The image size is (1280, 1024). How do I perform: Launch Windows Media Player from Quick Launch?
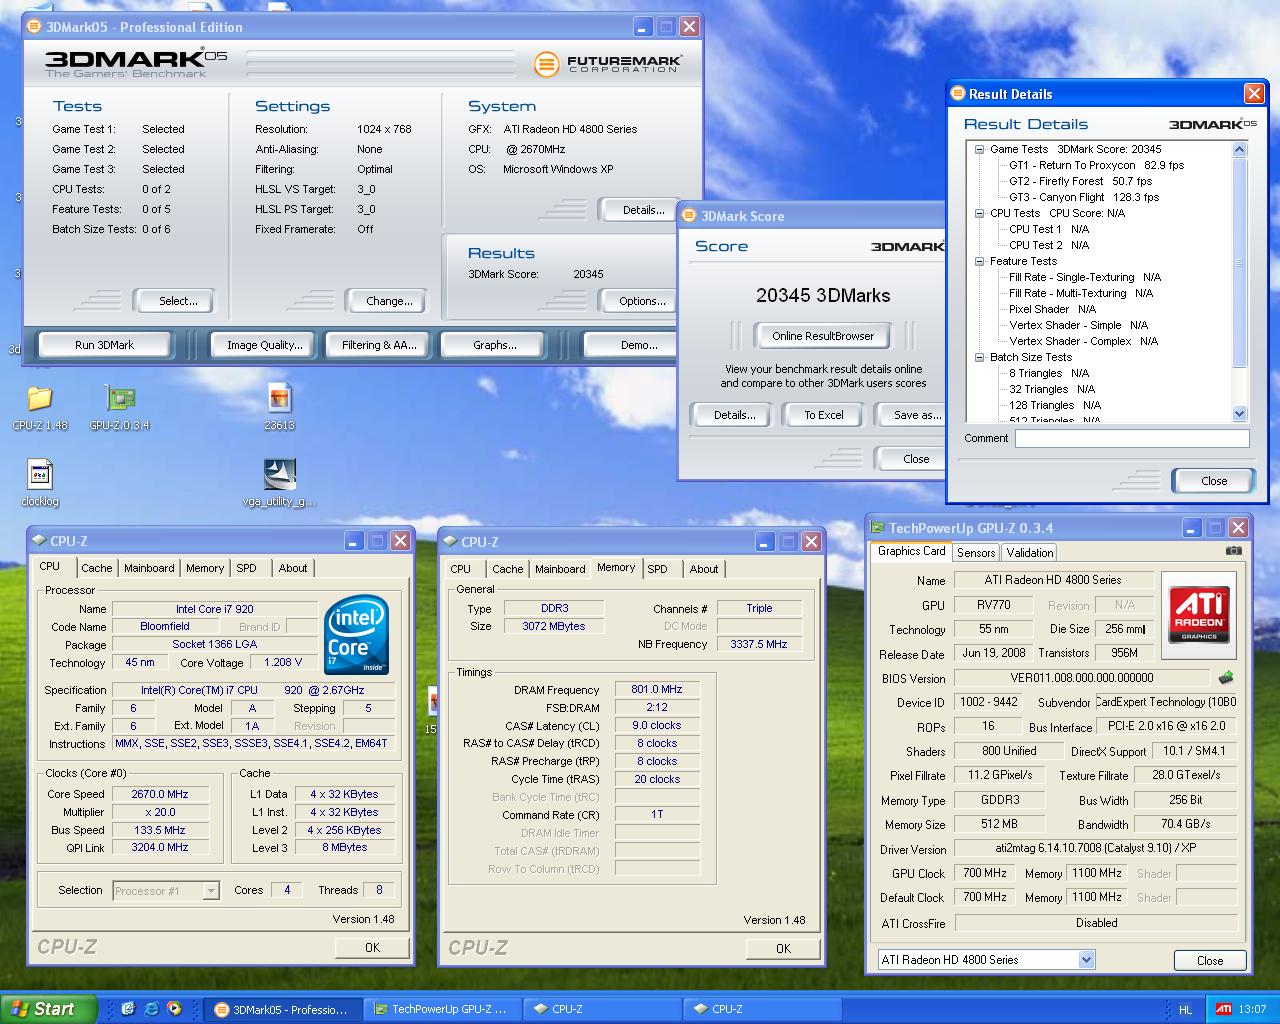tap(174, 1009)
